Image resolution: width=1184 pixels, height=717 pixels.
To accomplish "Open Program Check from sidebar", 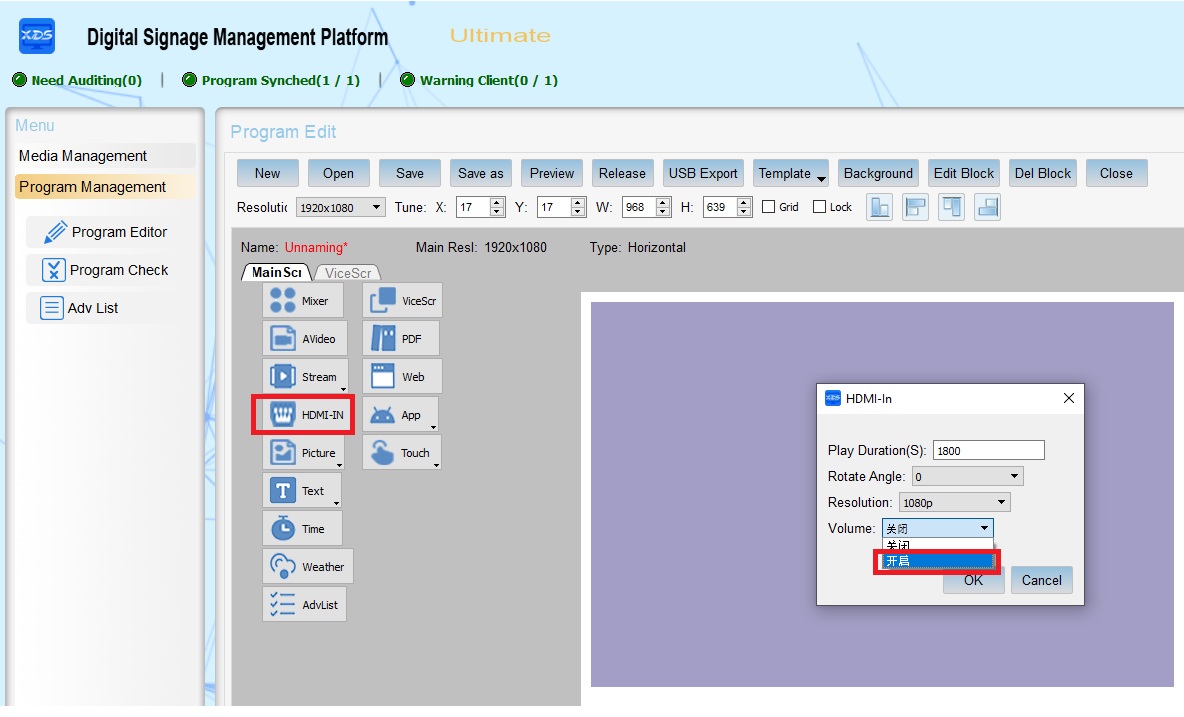I will point(118,270).
